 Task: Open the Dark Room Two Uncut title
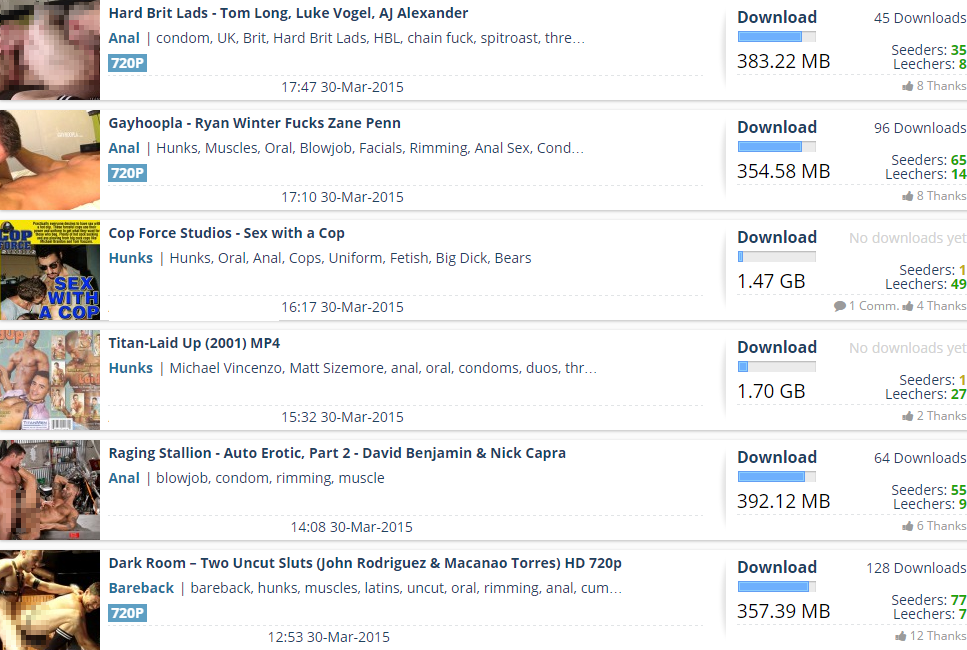365,563
